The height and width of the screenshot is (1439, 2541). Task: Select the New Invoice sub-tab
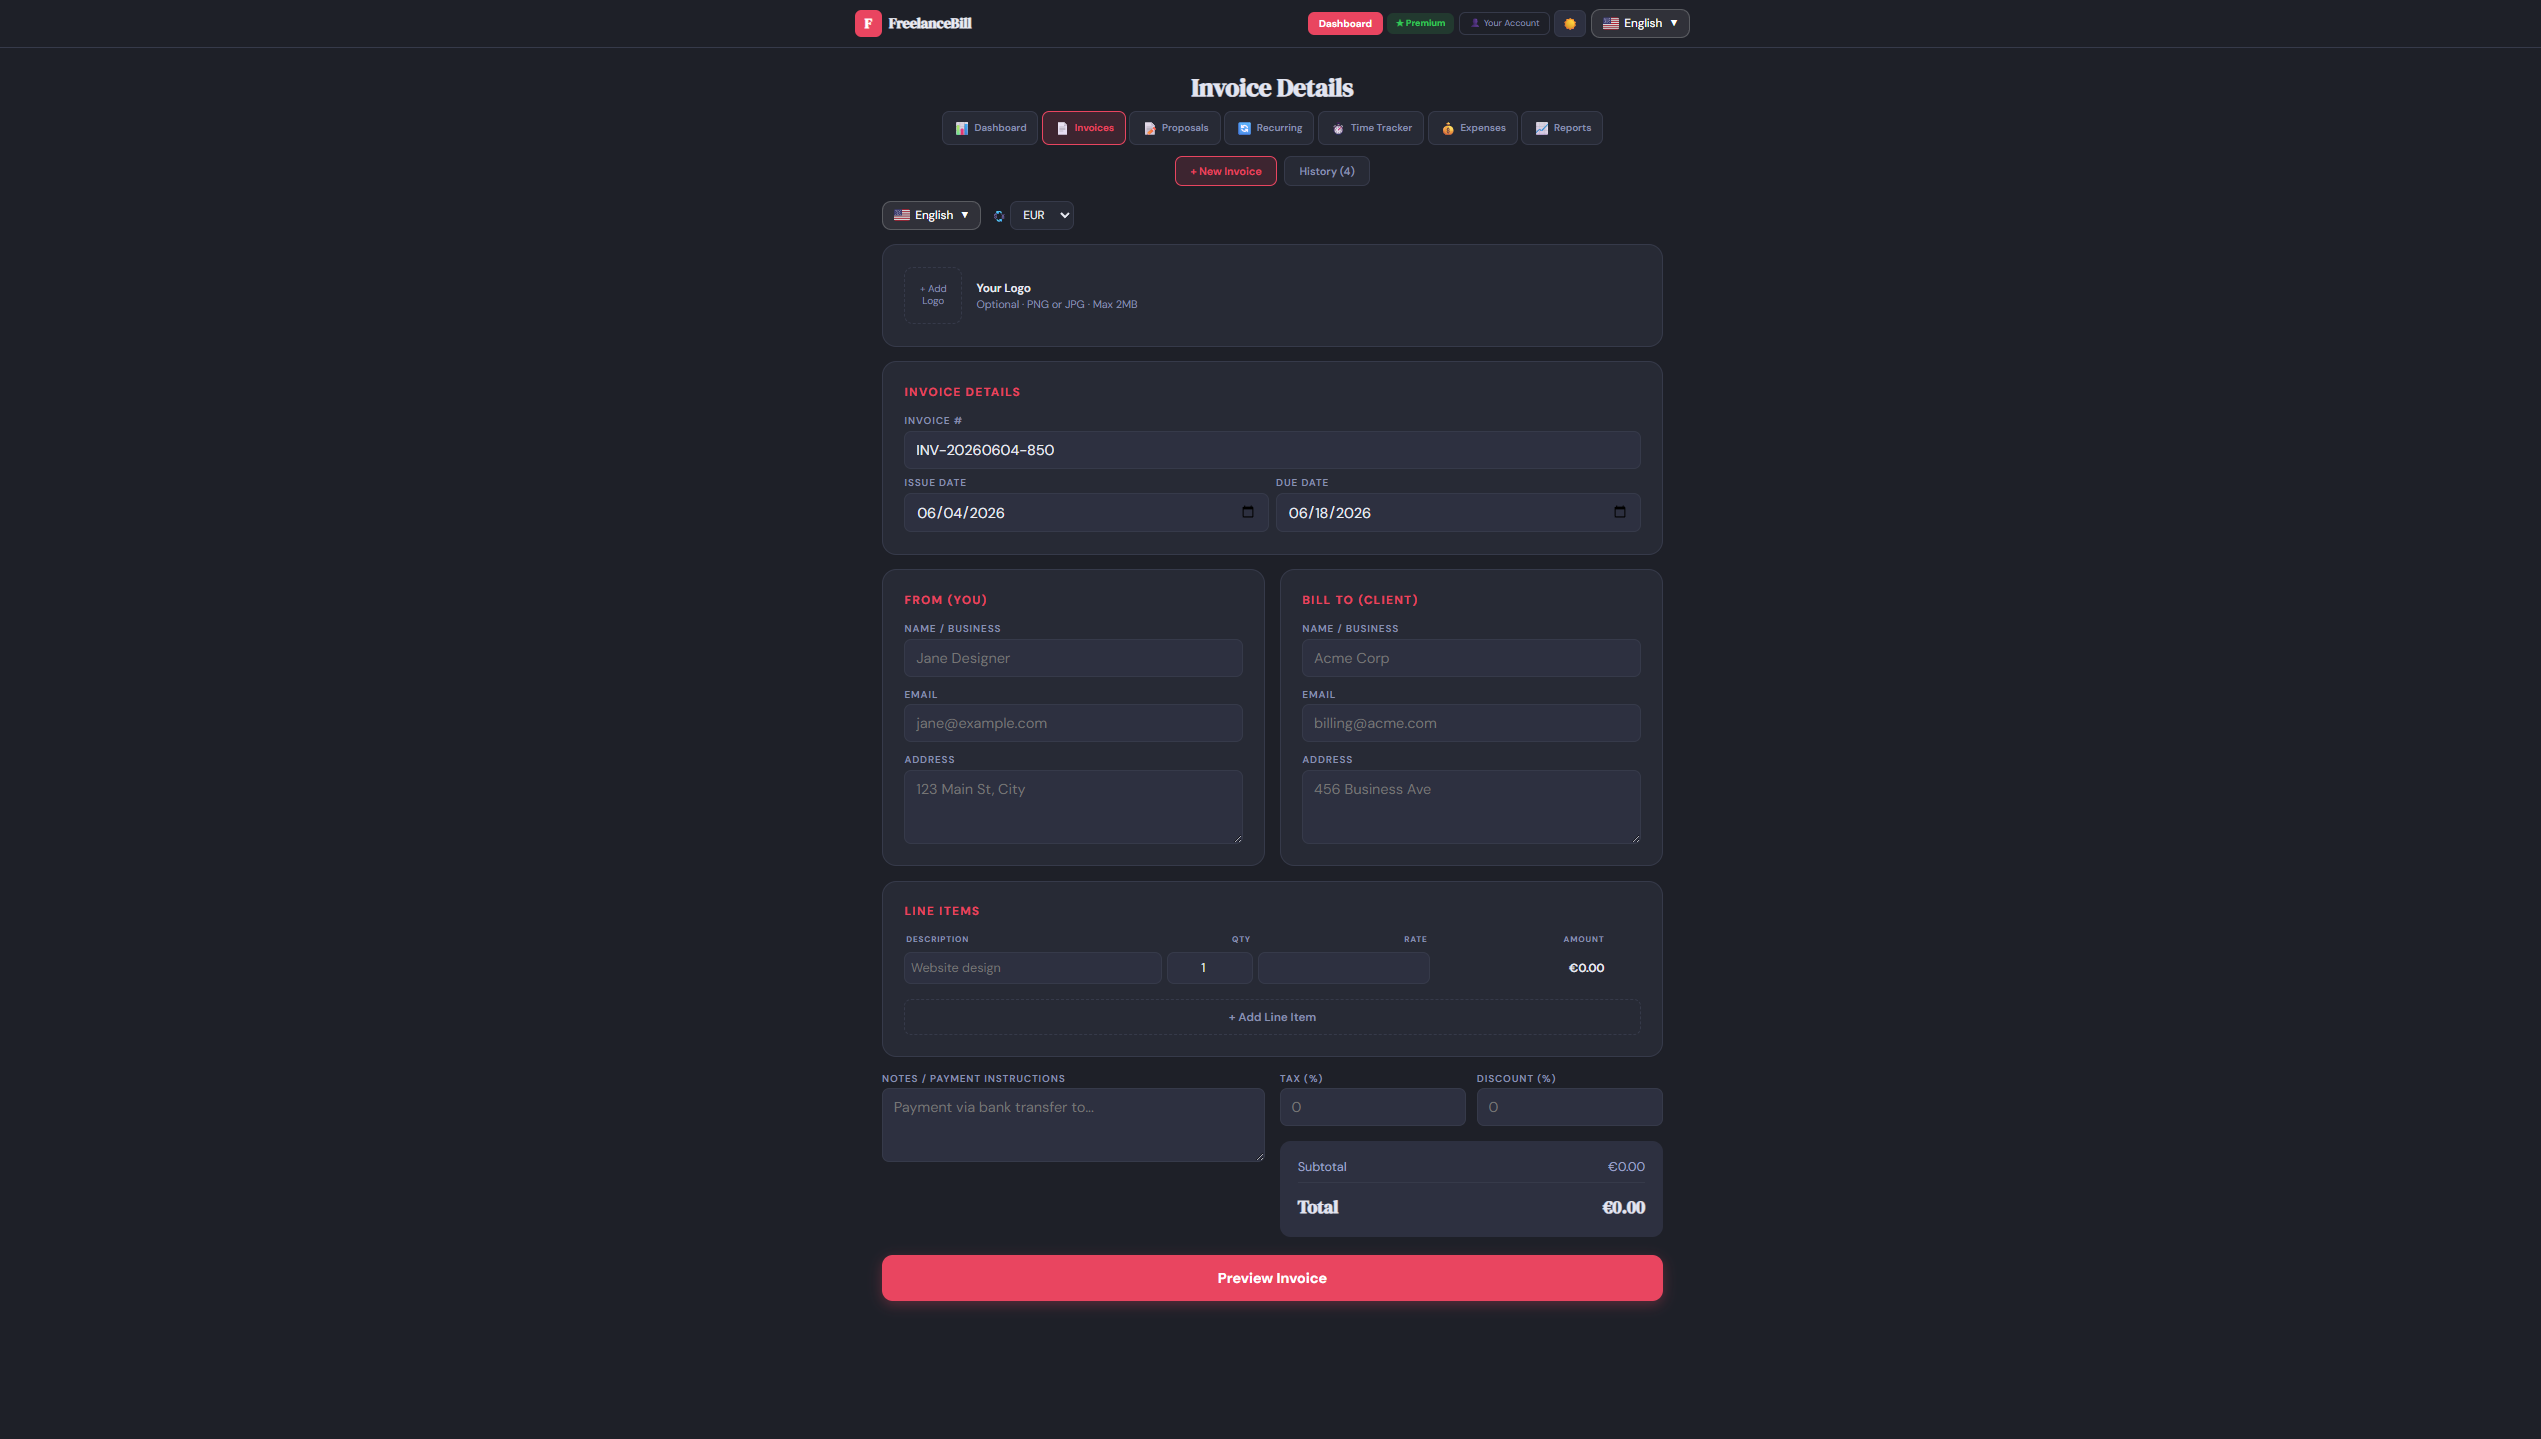pyautogui.click(x=1225, y=171)
